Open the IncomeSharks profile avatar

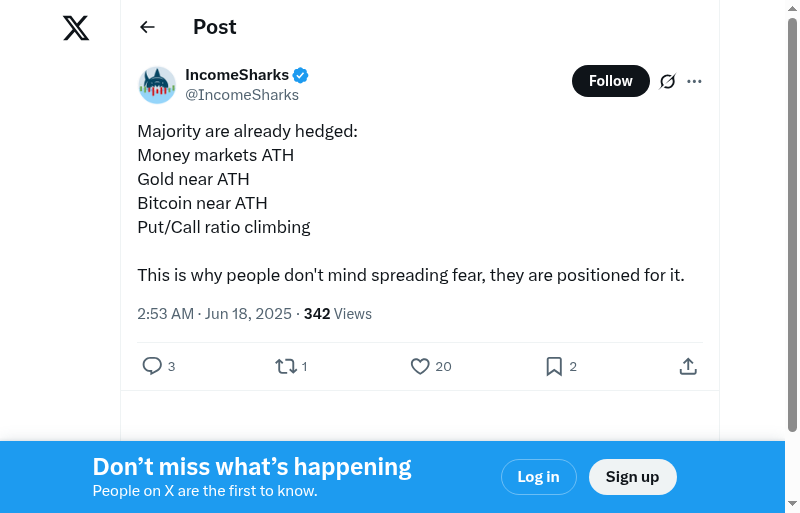[157, 85]
